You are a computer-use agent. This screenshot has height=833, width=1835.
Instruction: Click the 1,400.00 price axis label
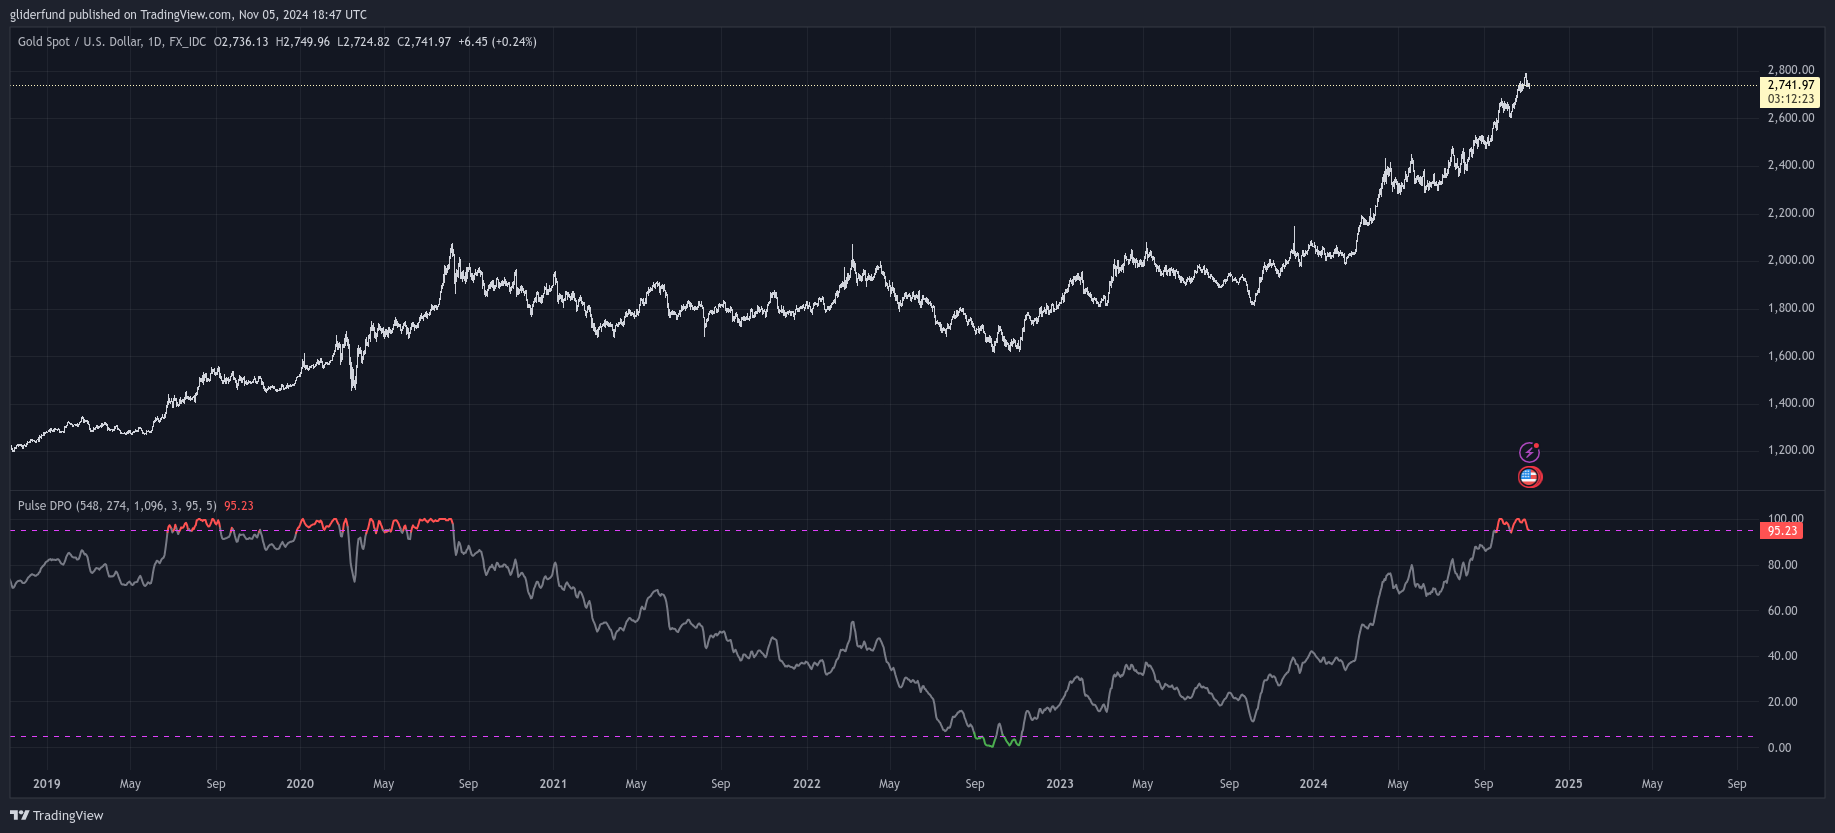click(1790, 403)
